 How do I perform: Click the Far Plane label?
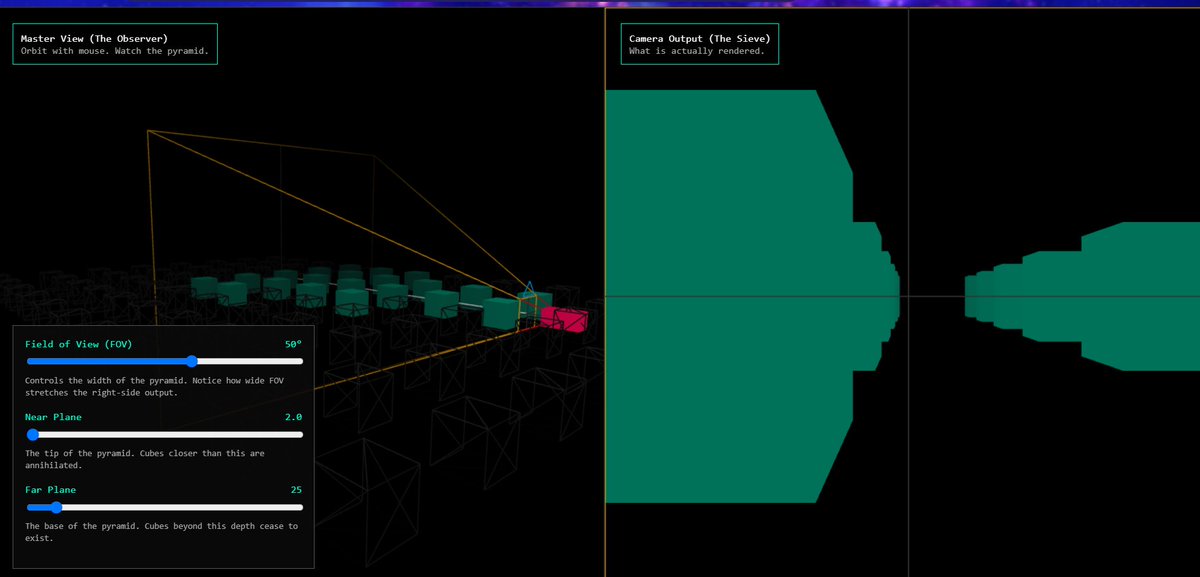tap(50, 490)
